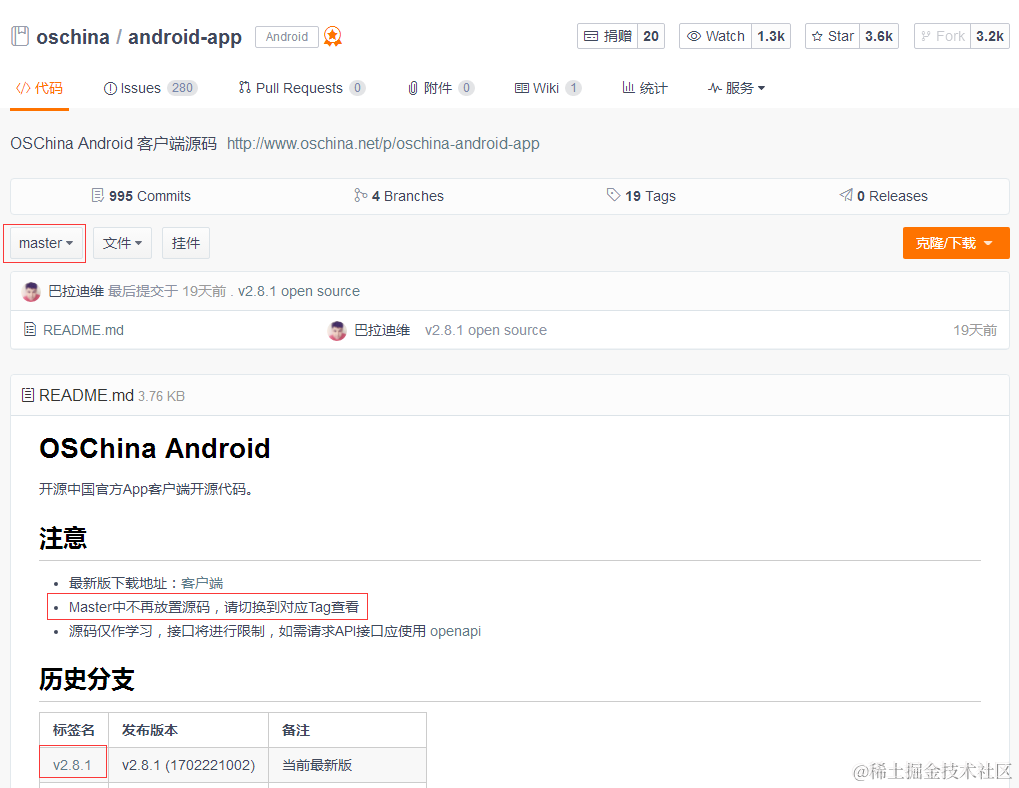1019x788 pixels.
Task: Click the commit author name in the latest commit bar
Action: tap(76, 291)
